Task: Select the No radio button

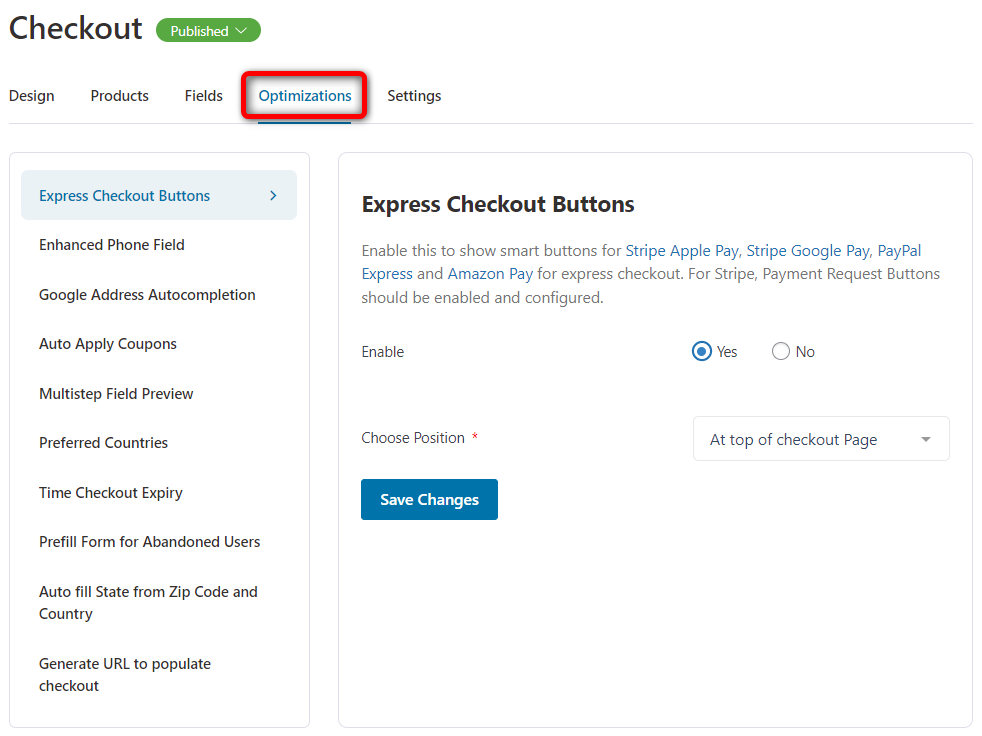Action: tap(780, 351)
